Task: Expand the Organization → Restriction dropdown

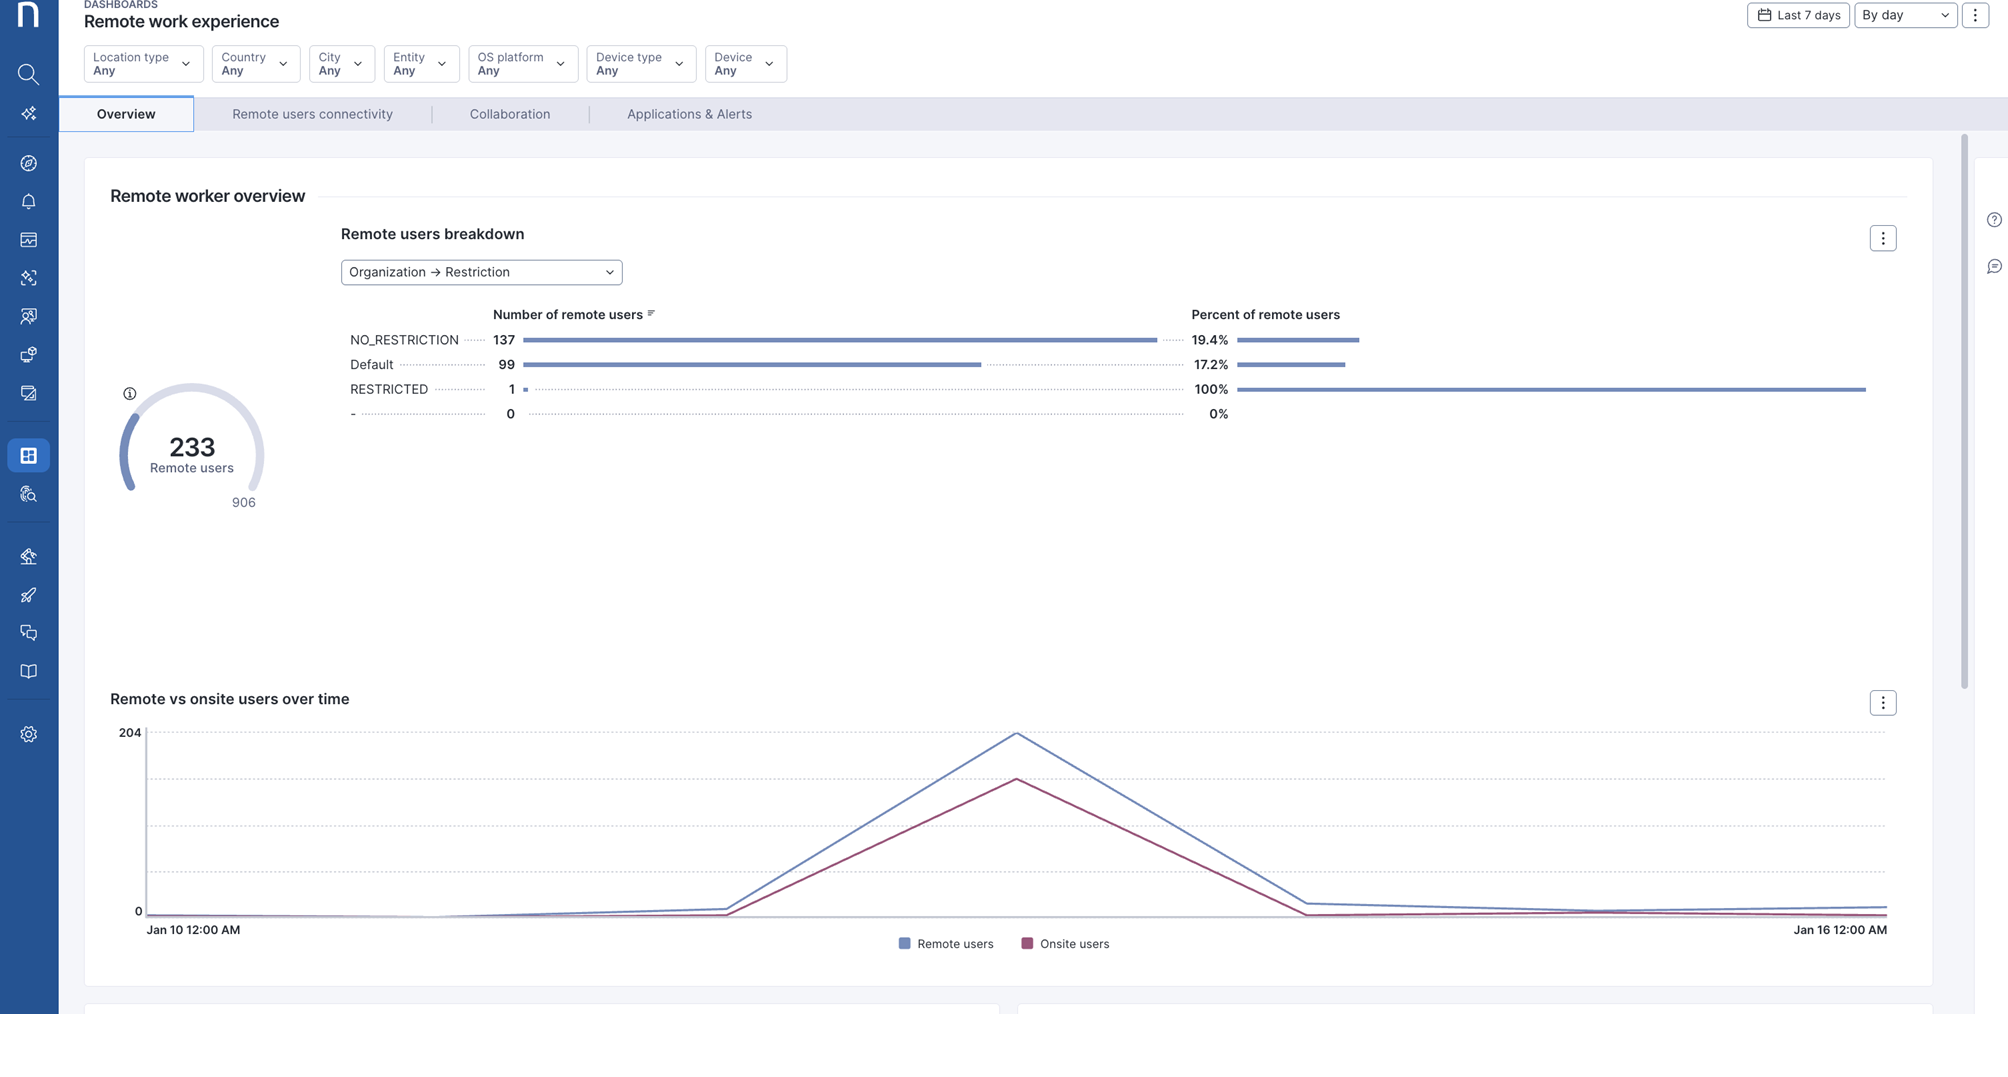Action: [x=481, y=272]
